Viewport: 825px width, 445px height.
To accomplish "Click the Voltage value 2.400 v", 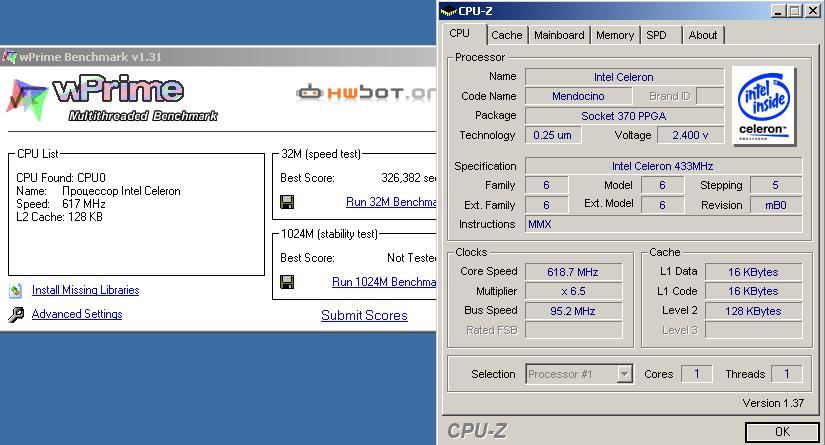I will coord(690,135).
